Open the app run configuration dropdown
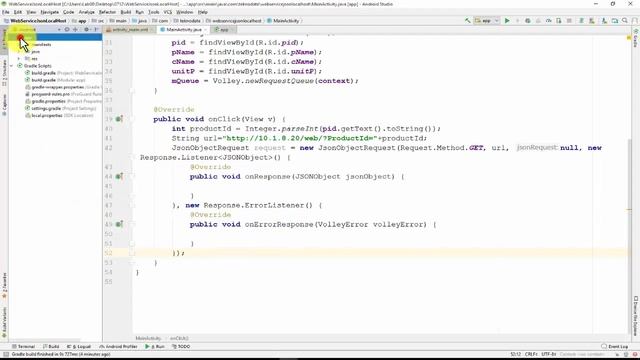640x360 pixels. point(487,20)
